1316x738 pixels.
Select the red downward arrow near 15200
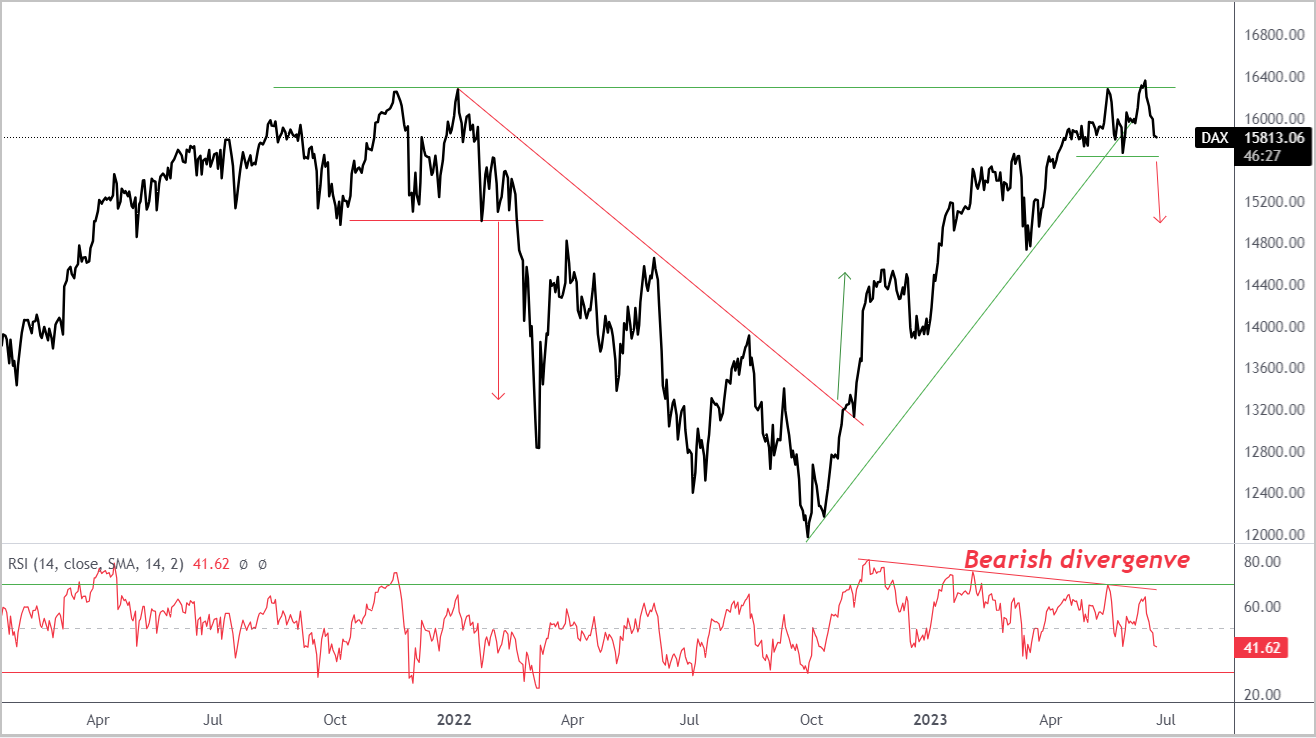pos(1159,191)
